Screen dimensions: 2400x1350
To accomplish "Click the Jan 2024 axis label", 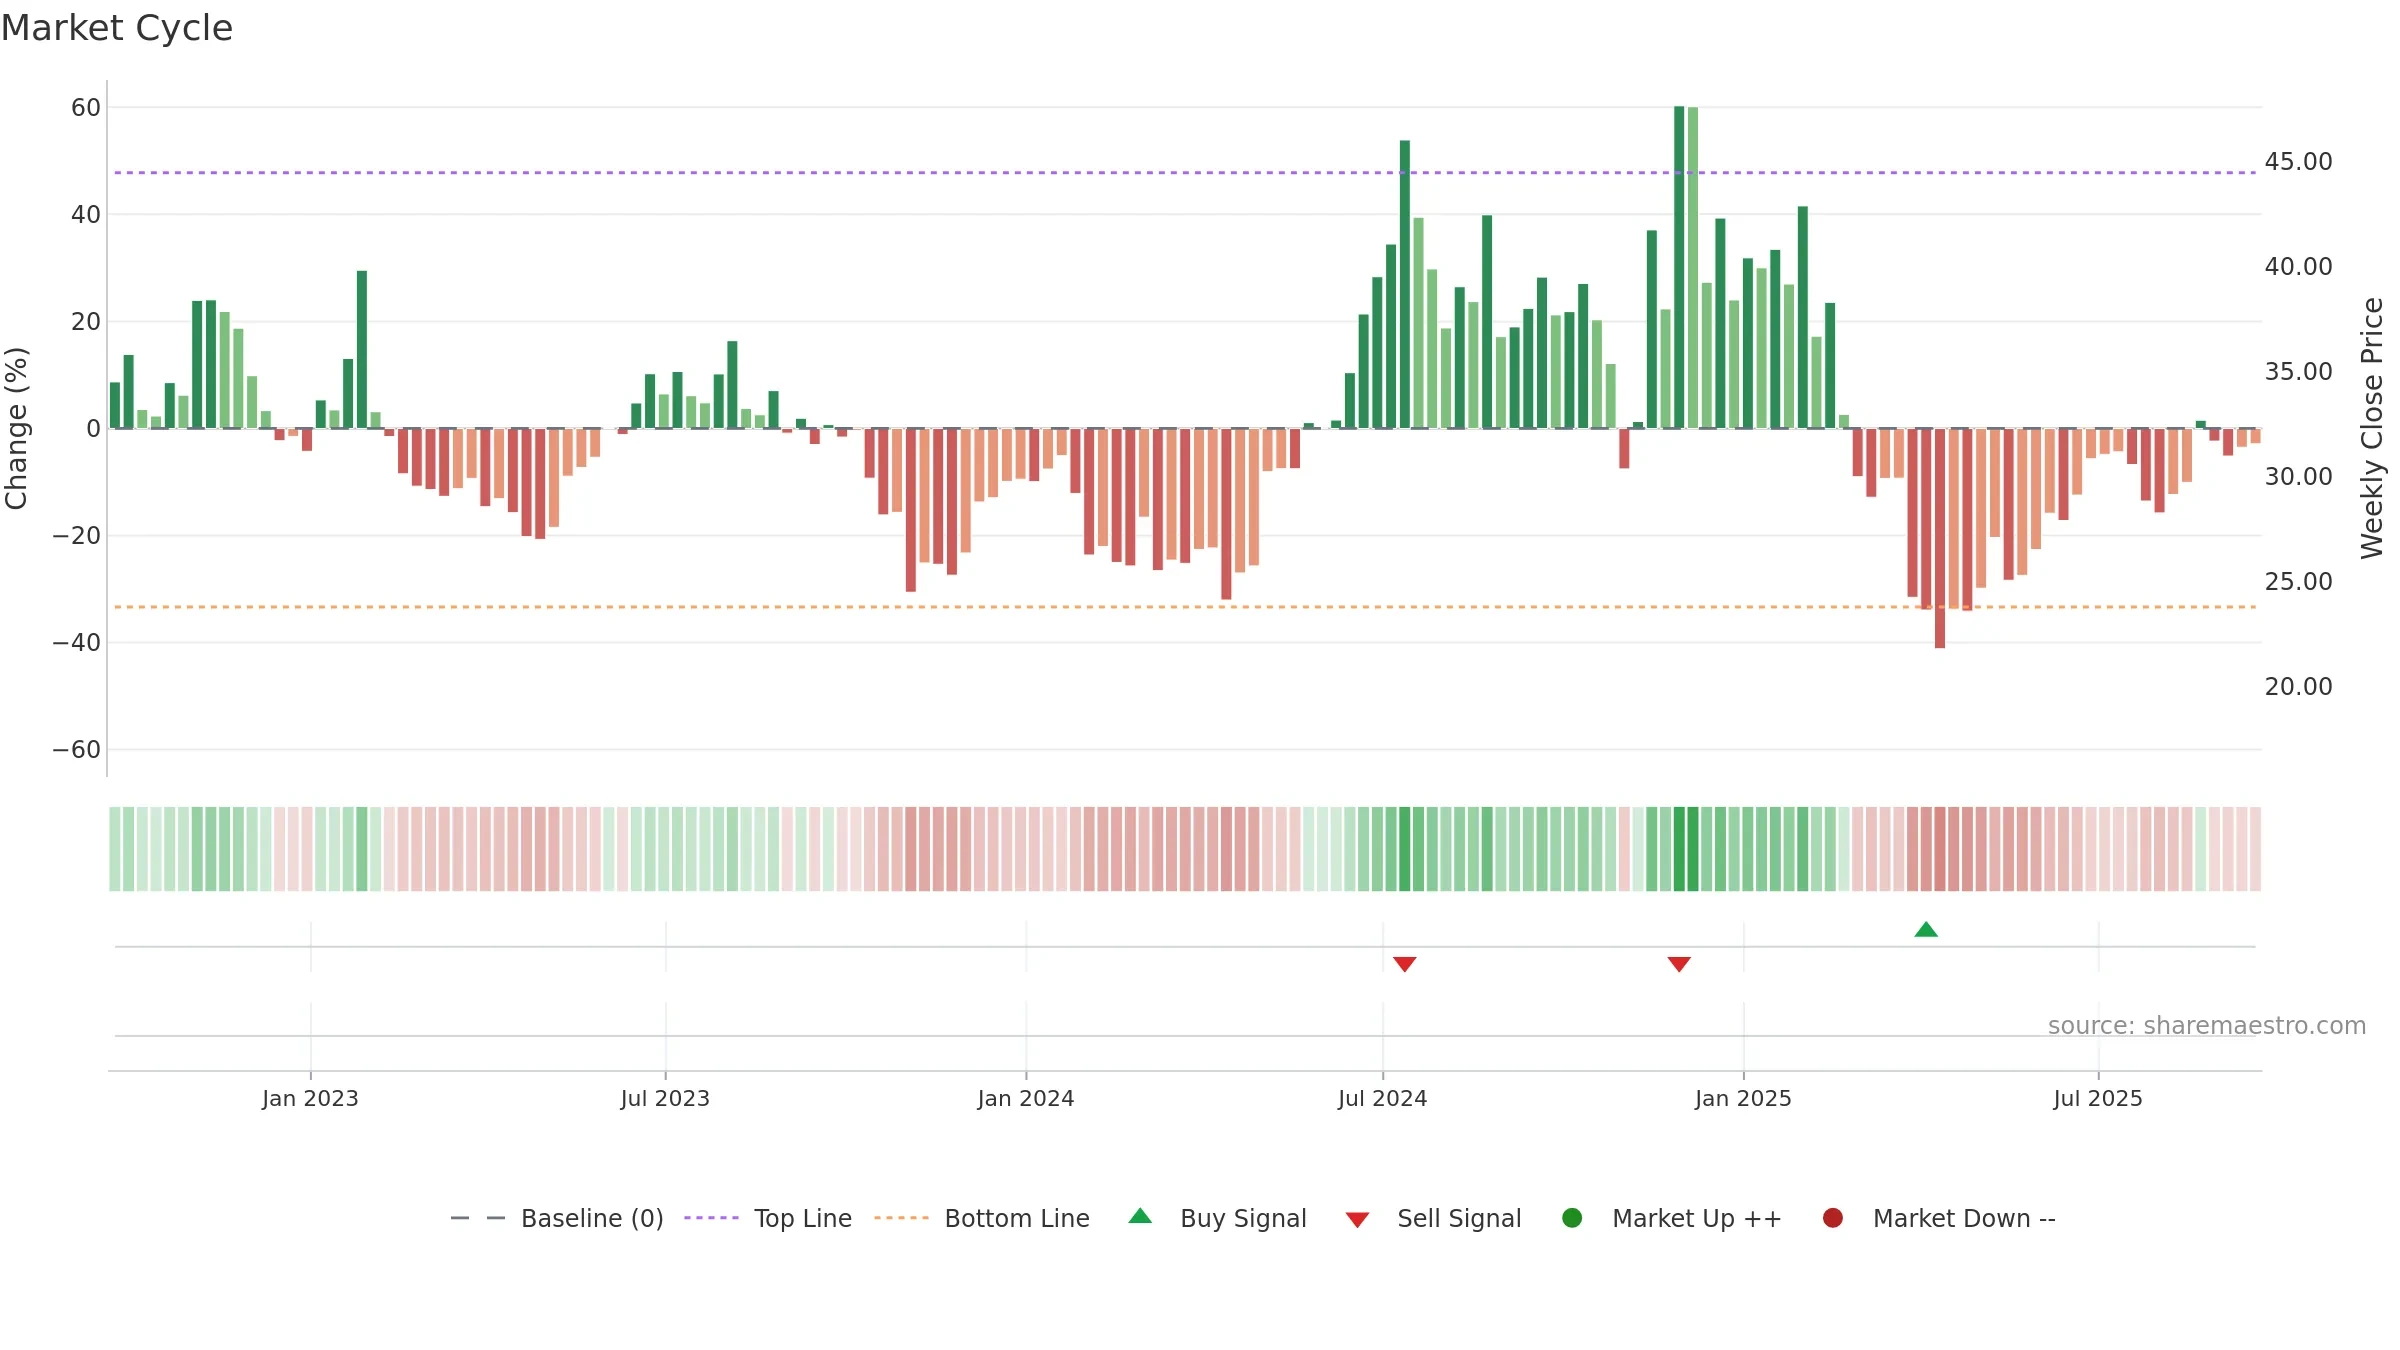I will click(x=1026, y=1098).
